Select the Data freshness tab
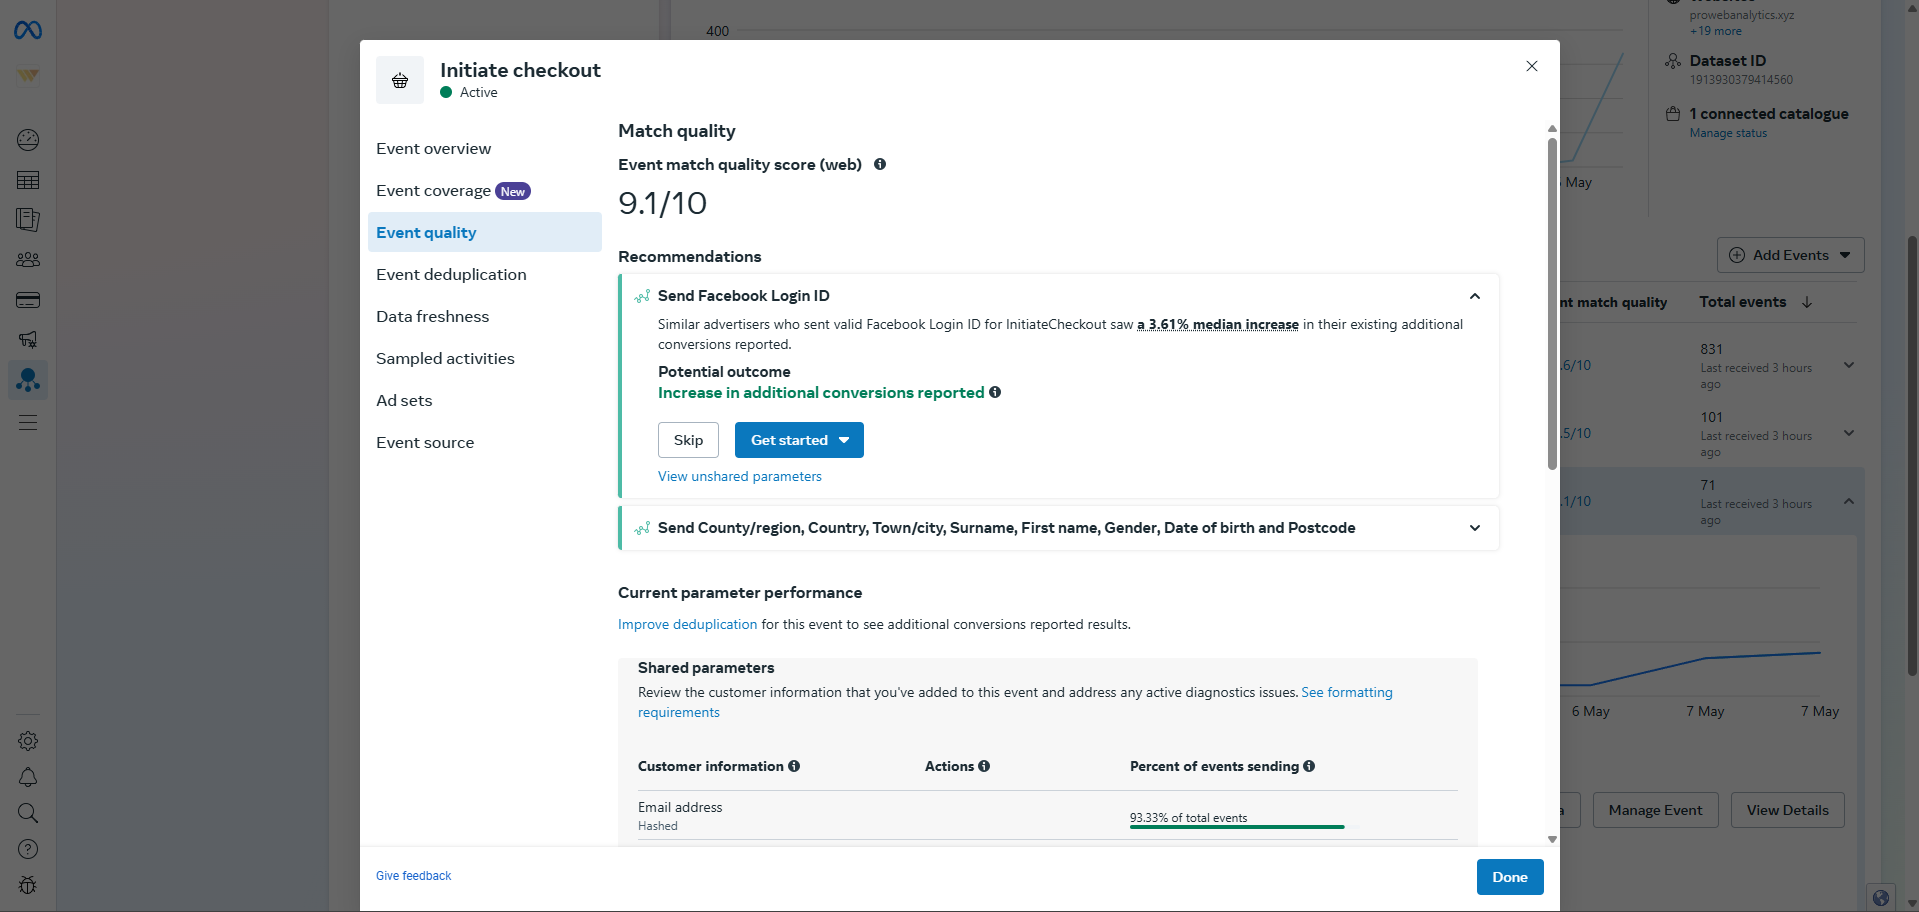 point(432,317)
